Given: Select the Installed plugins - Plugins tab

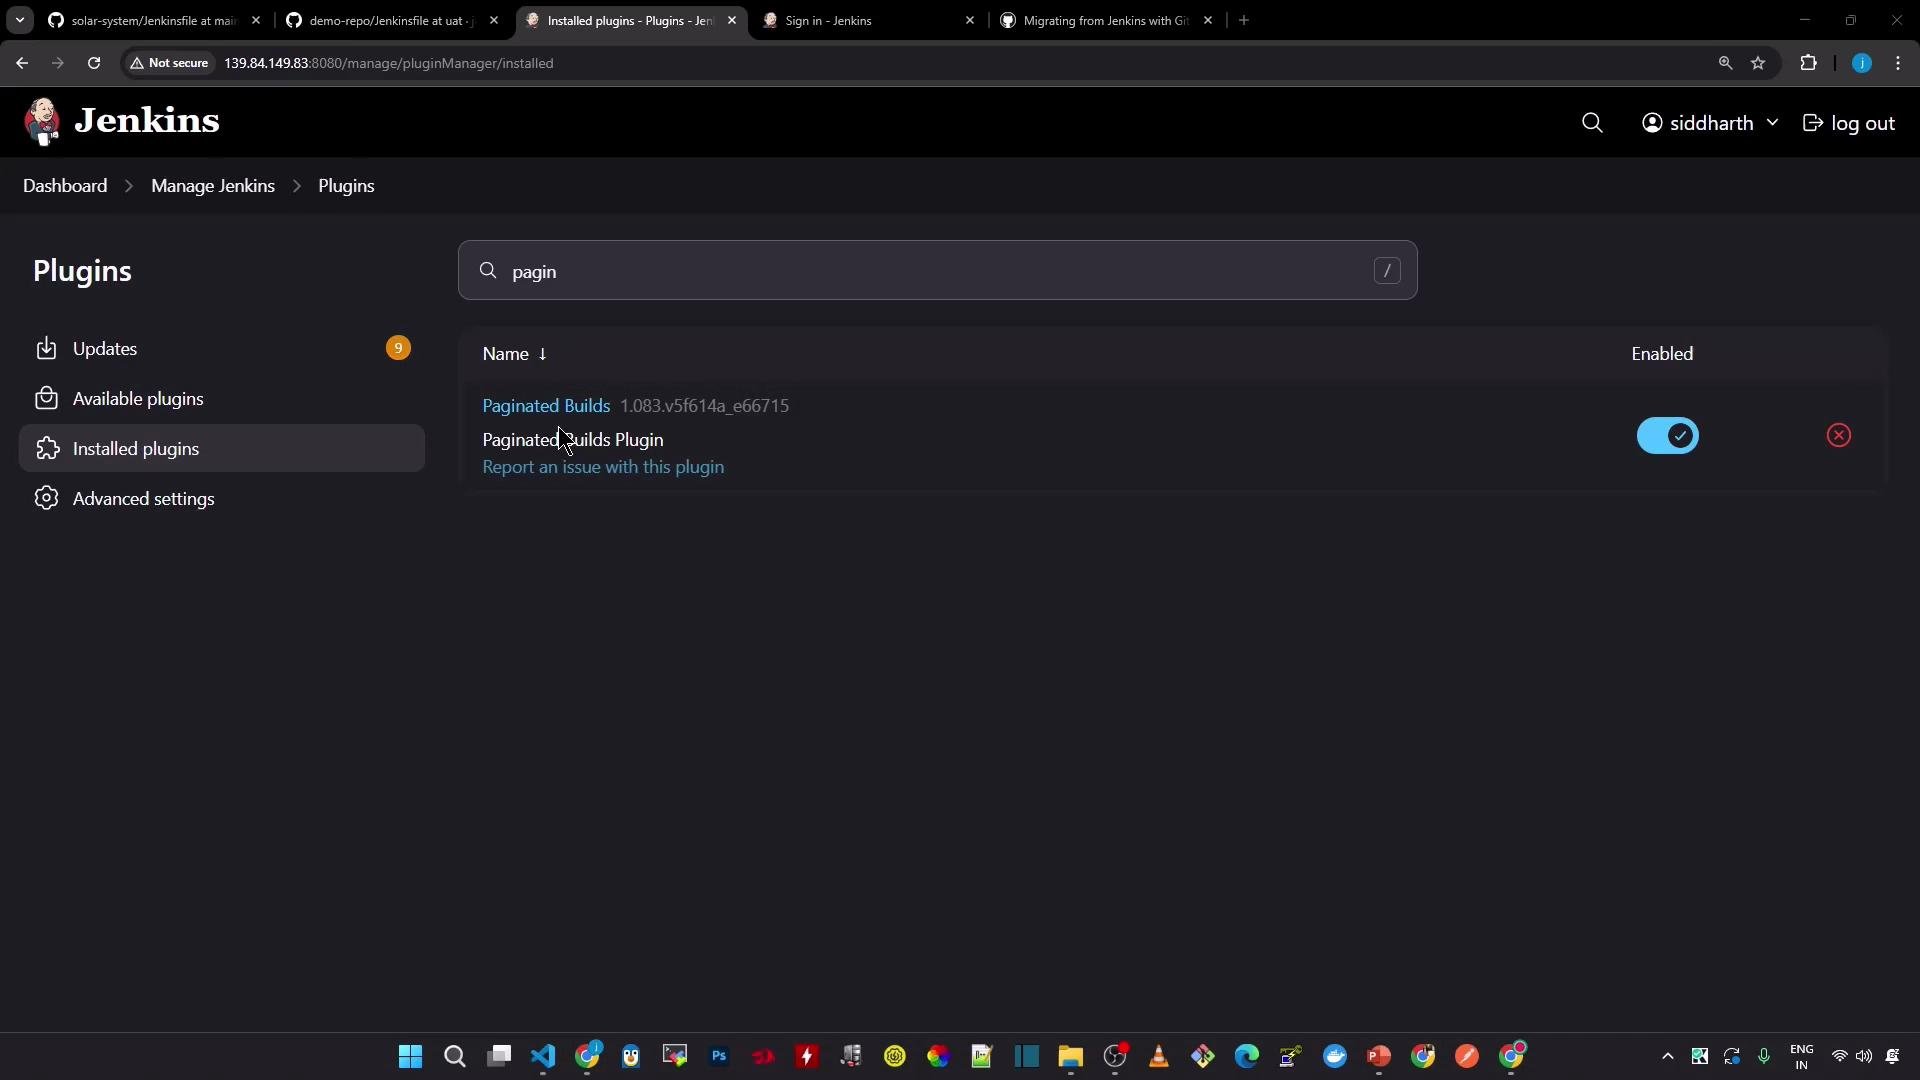Looking at the screenshot, I should (631, 20).
